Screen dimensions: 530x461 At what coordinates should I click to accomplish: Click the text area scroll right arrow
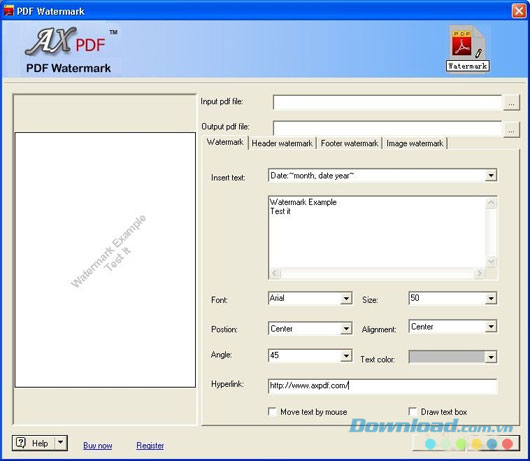click(480, 273)
